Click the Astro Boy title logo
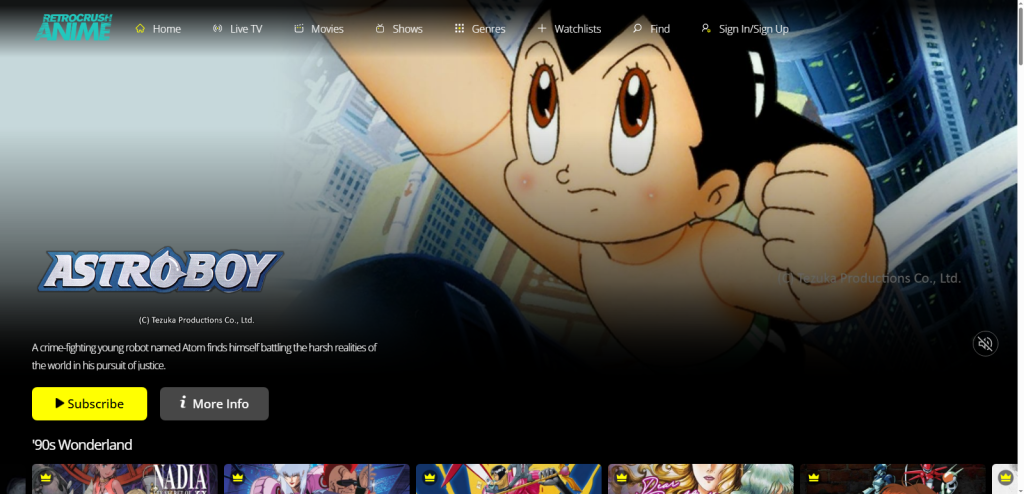The image size is (1024, 494). point(160,270)
